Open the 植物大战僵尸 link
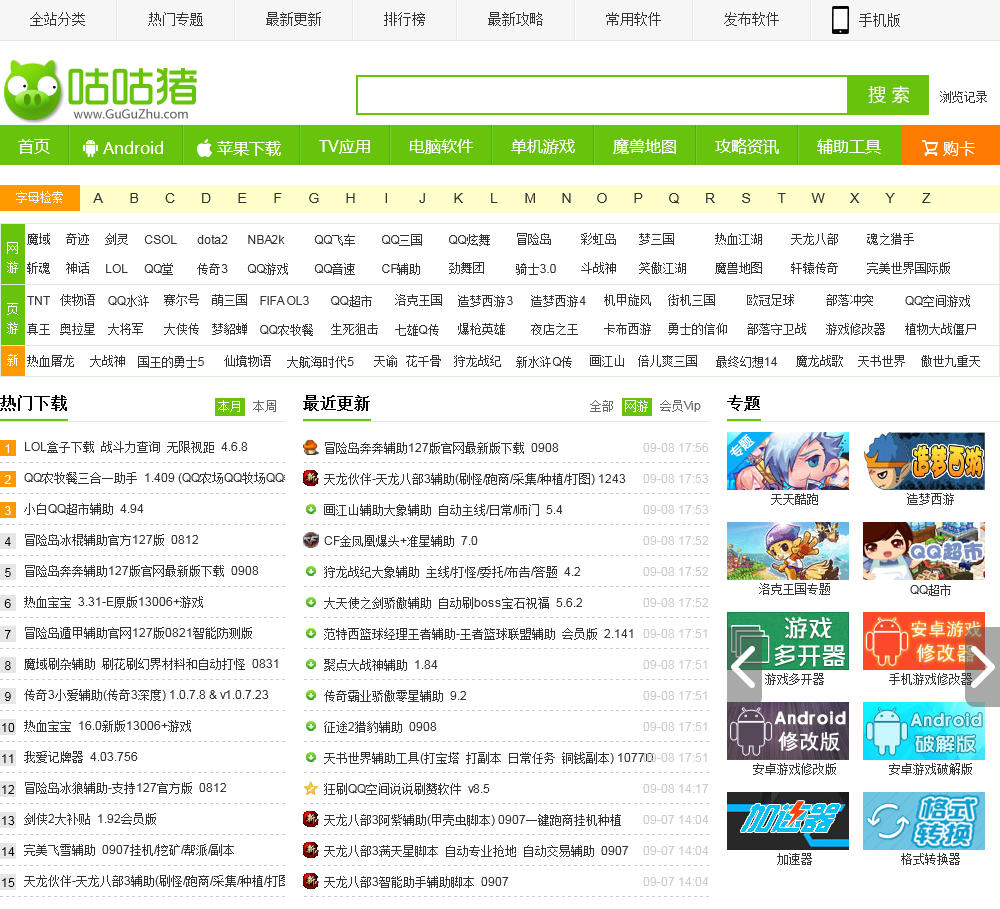The height and width of the screenshot is (909, 1000). point(941,329)
